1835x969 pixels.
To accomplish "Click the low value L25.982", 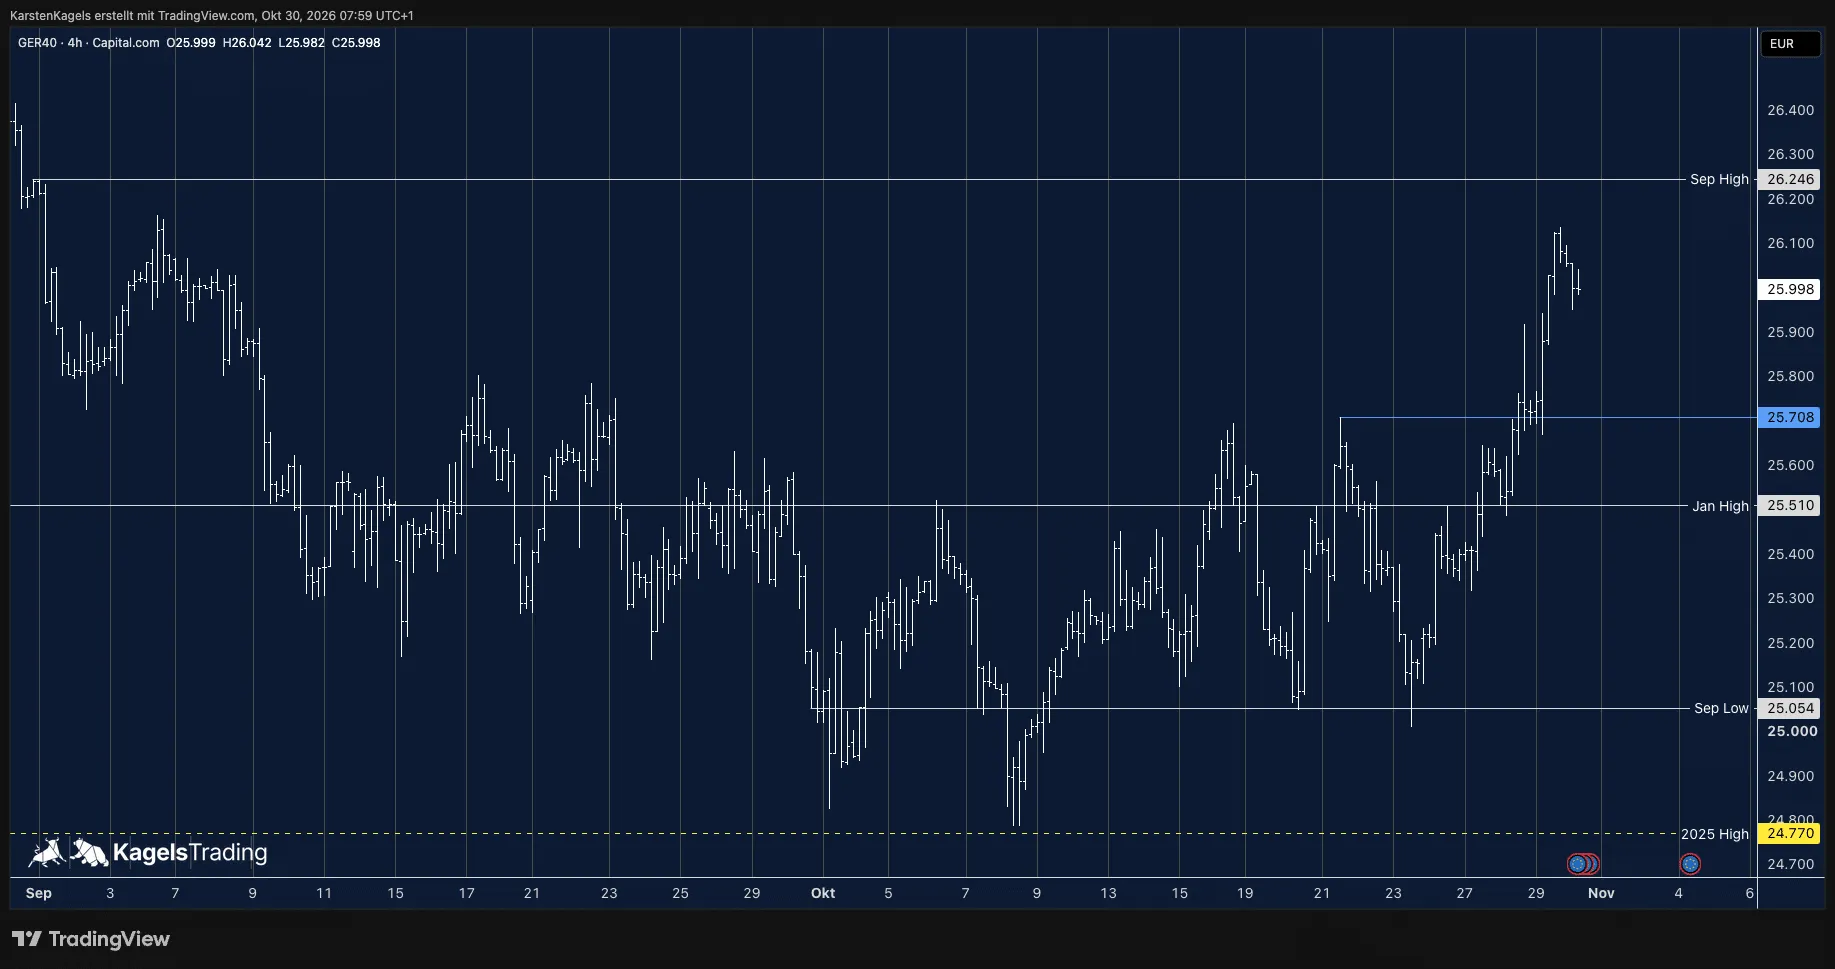I will point(302,43).
